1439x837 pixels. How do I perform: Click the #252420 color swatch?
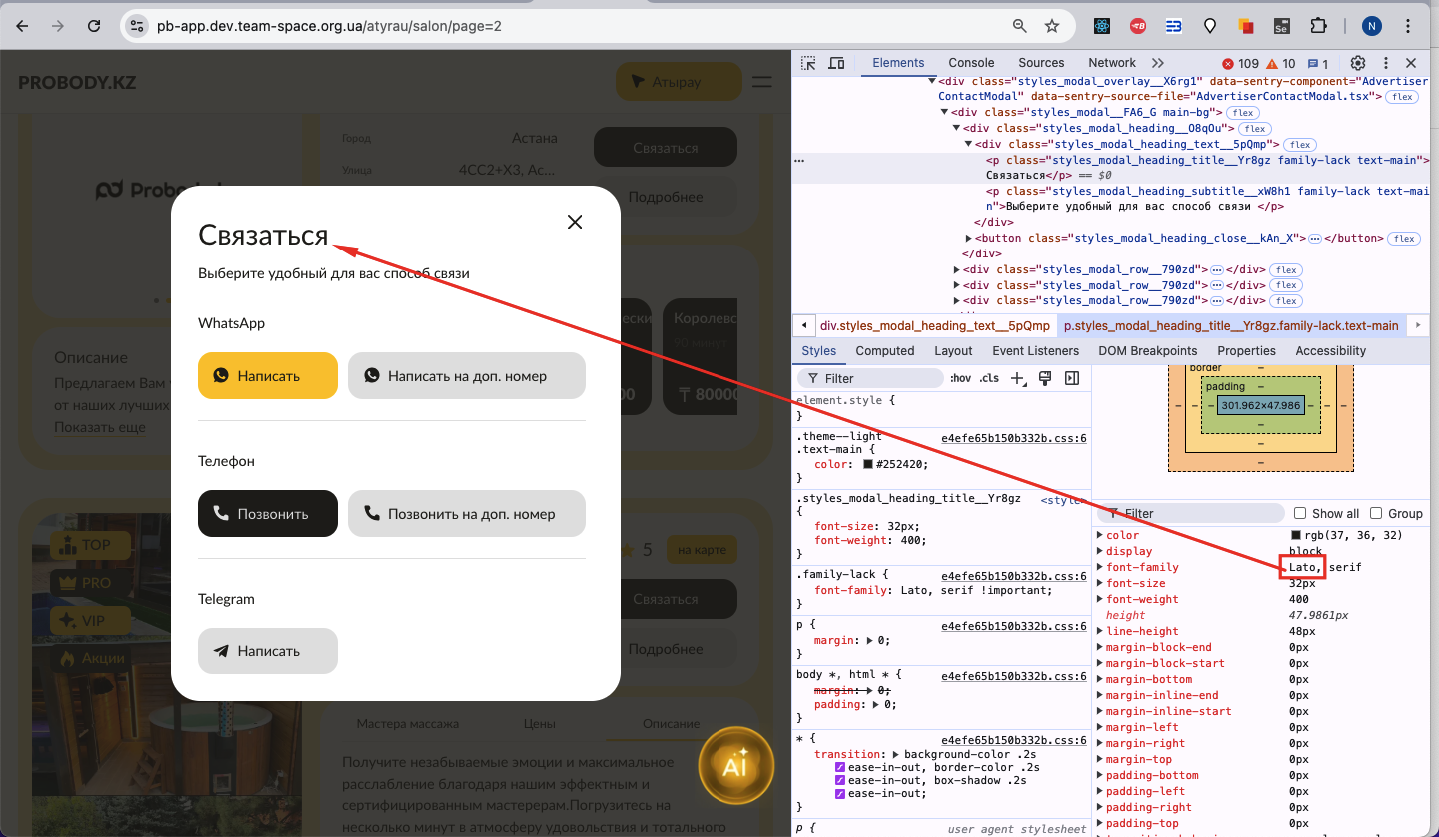tap(868, 465)
